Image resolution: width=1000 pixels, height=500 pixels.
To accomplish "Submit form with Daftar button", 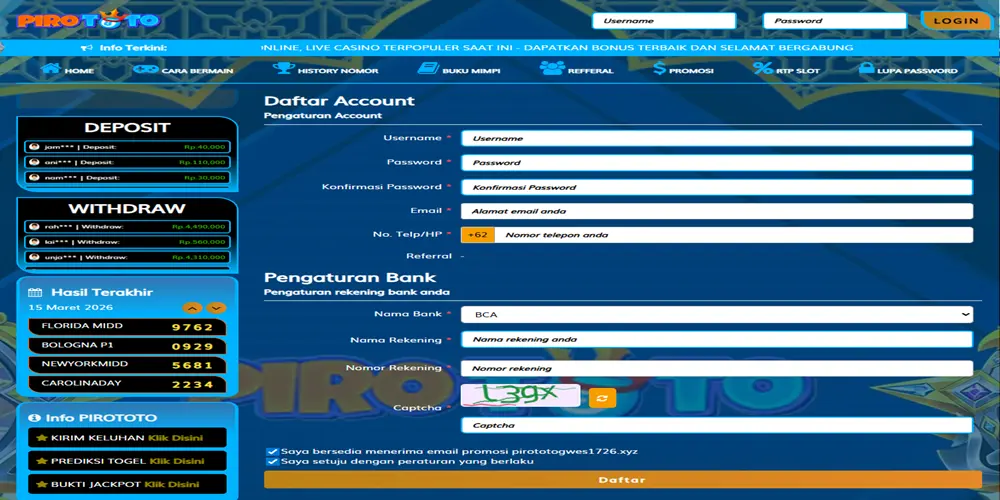I will coord(622,480).
